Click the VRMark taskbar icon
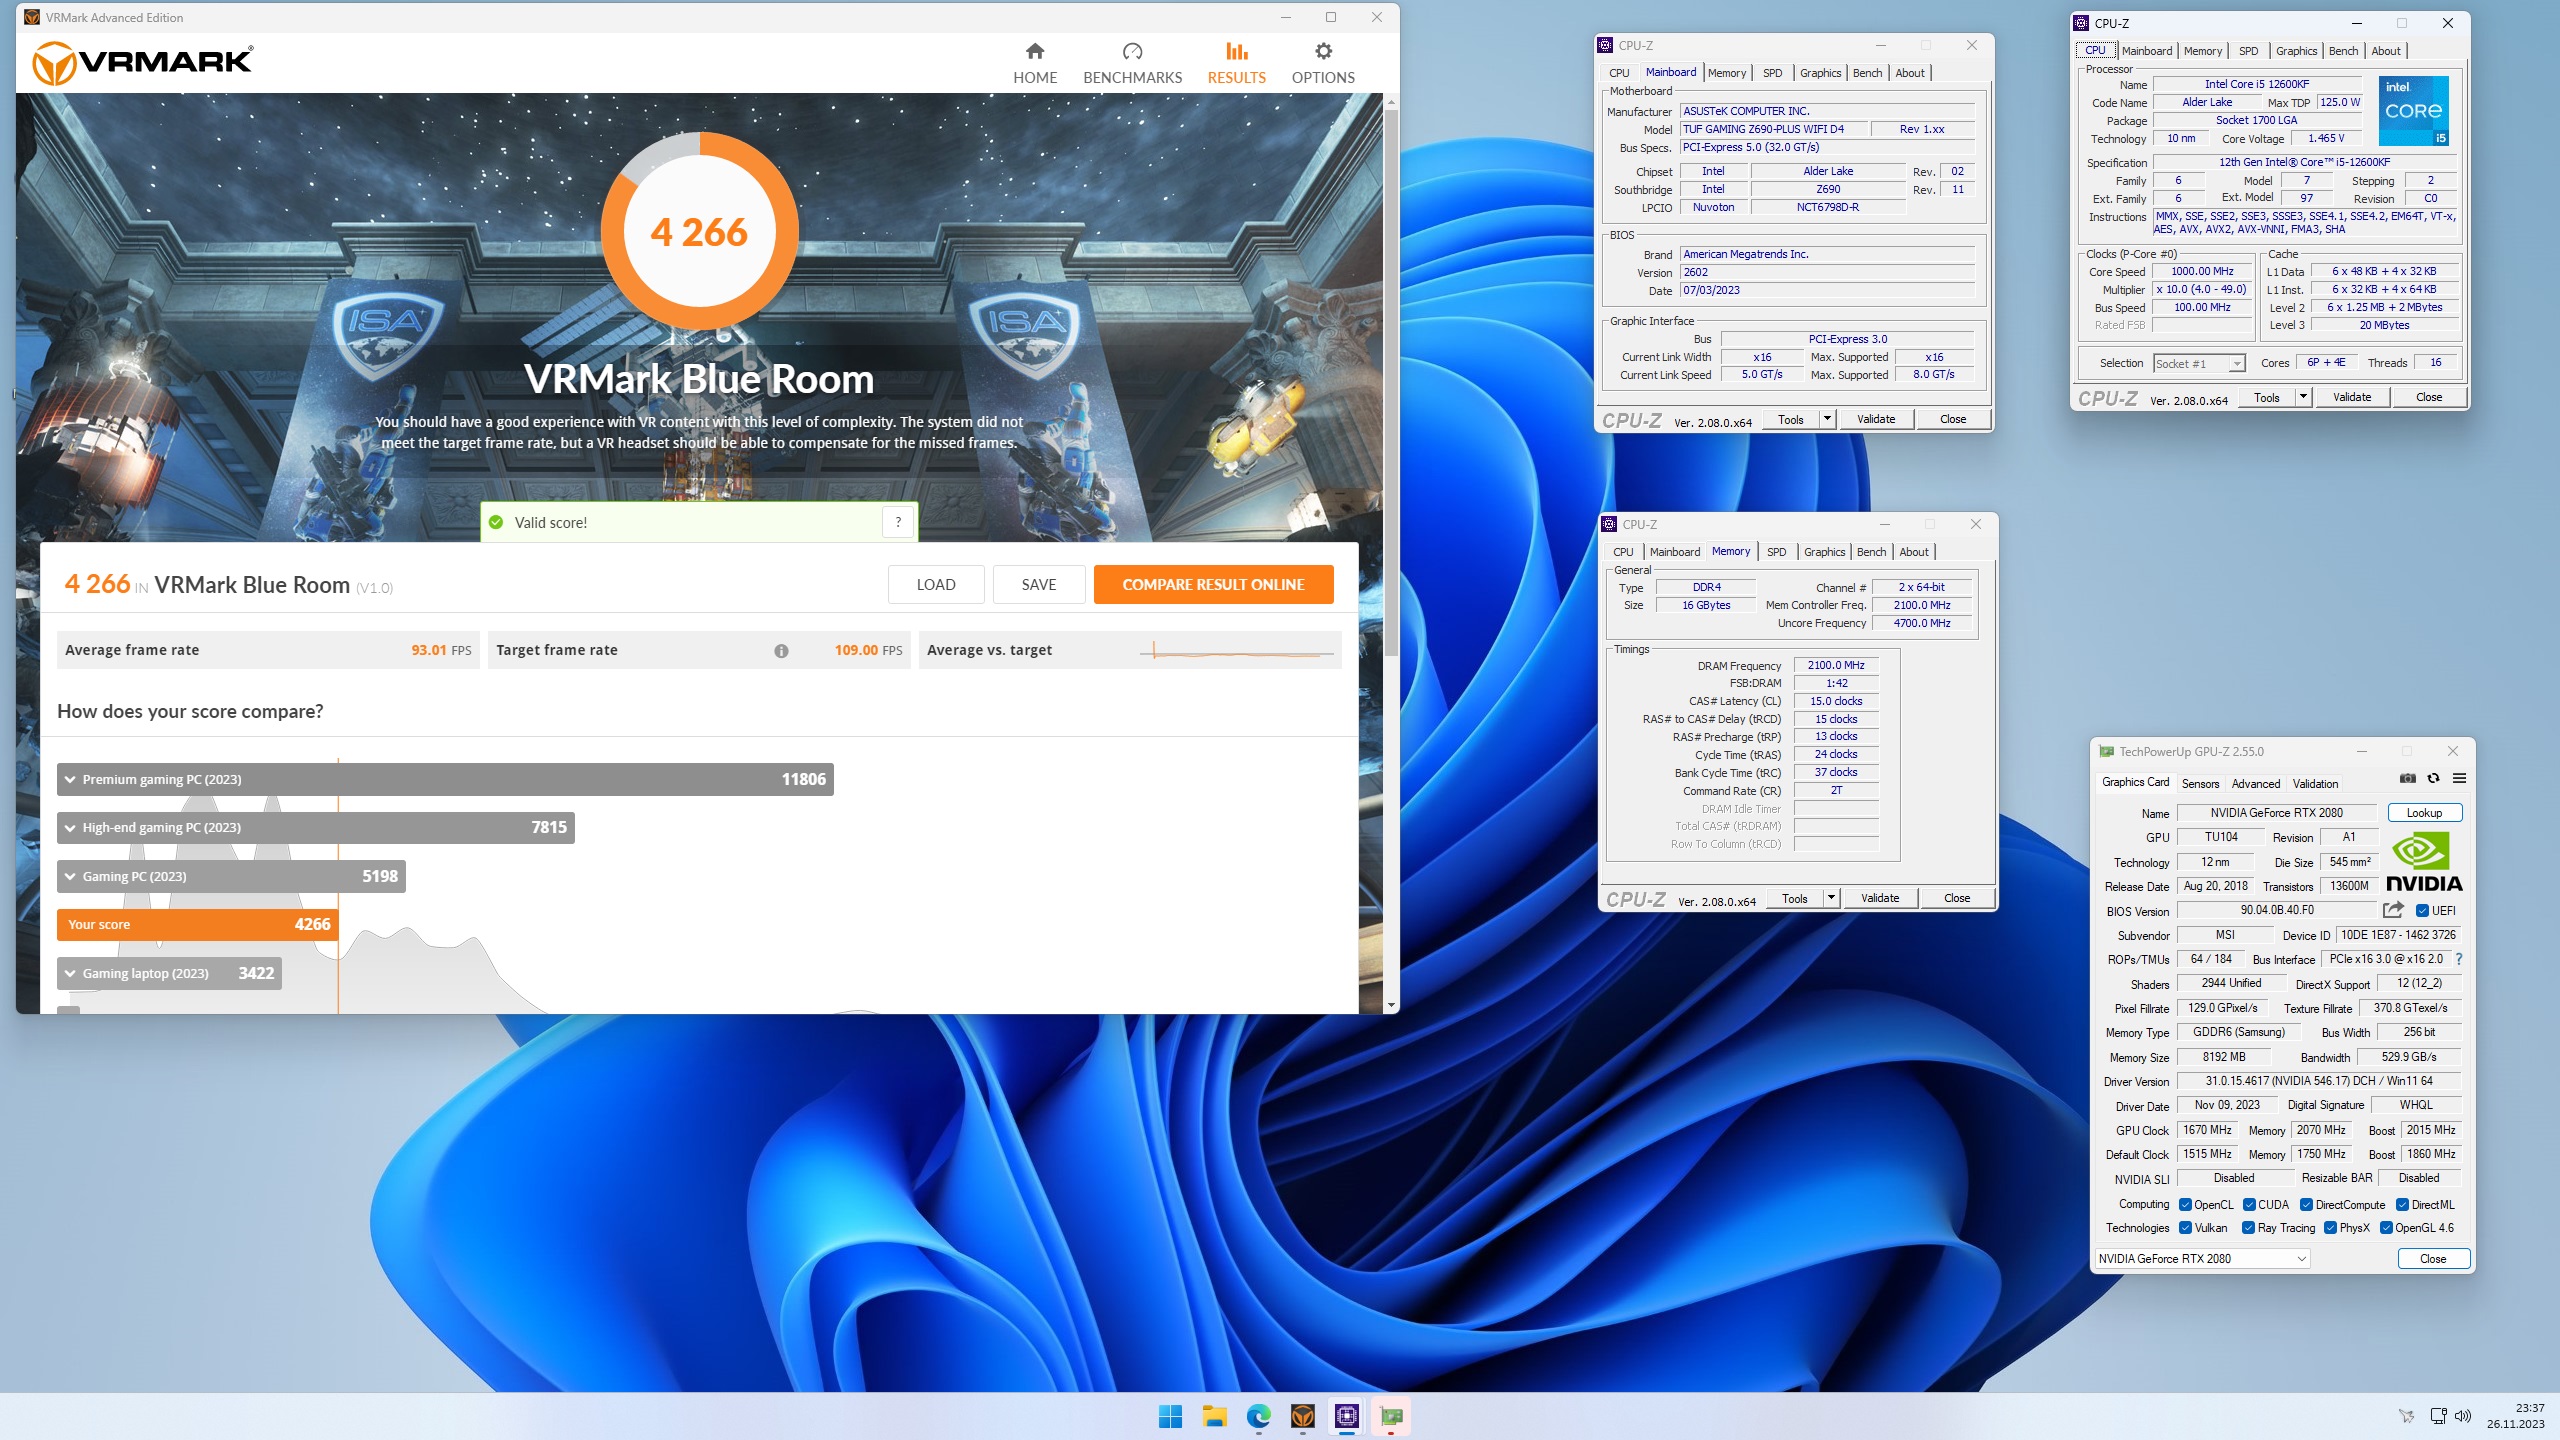This screenshot has width=2560, height=1440. pos(1302,1416)
